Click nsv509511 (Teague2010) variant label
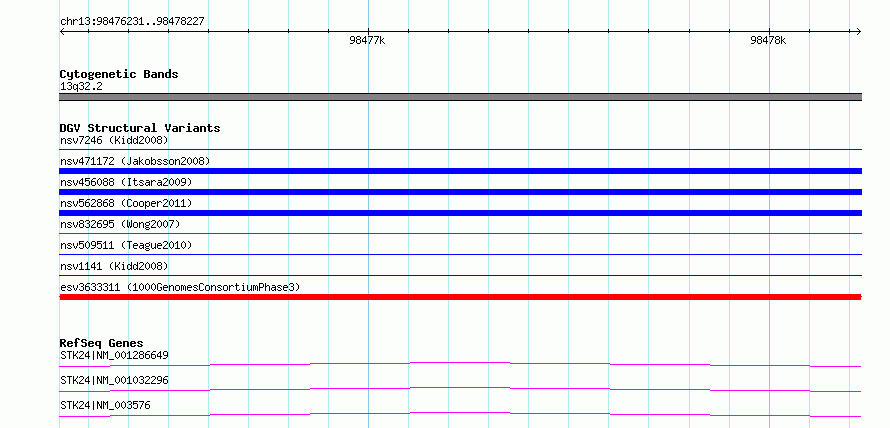 (126, 245)
